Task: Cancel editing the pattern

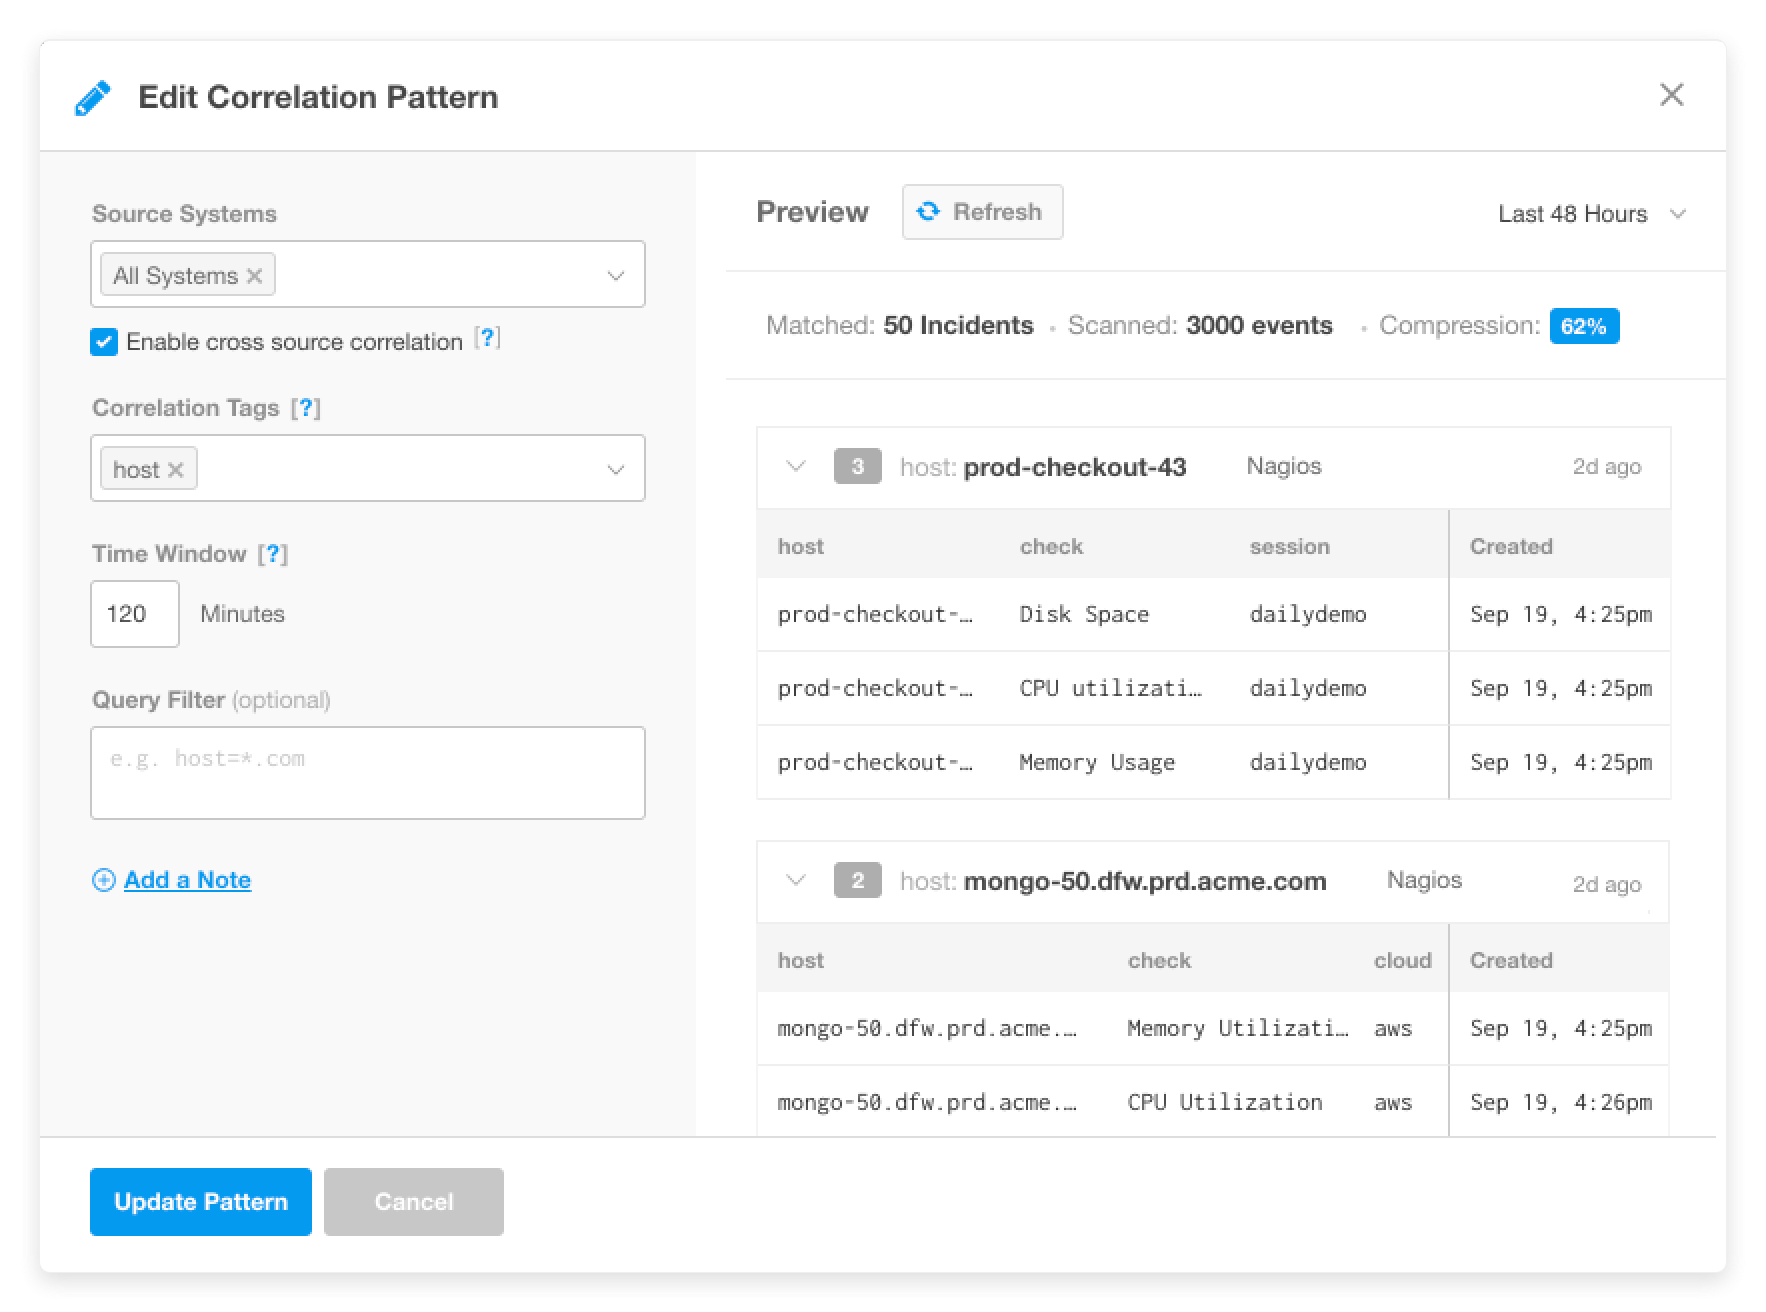Action: [x=413, y=1201]
